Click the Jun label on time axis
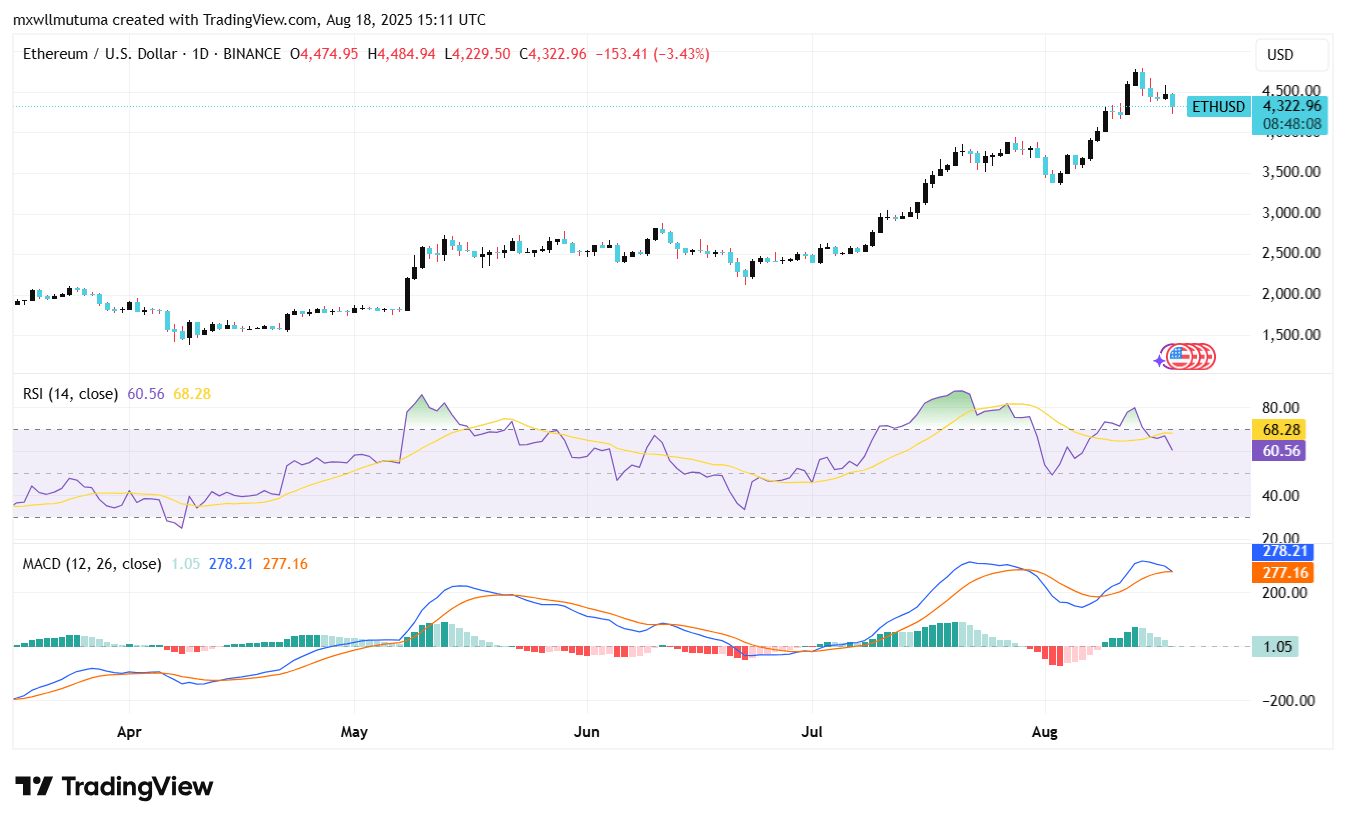This screenshot has height=824, width=1346. point(586,732)
